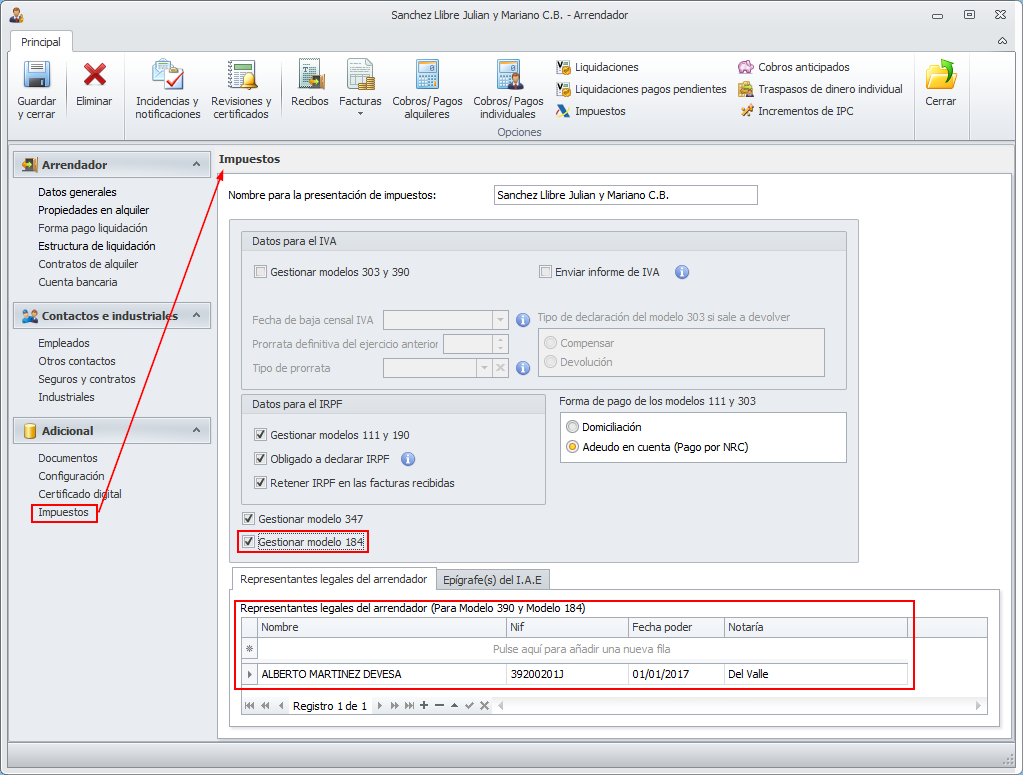
Task: Open Contratos de alquiler
Action: (88, 264)
